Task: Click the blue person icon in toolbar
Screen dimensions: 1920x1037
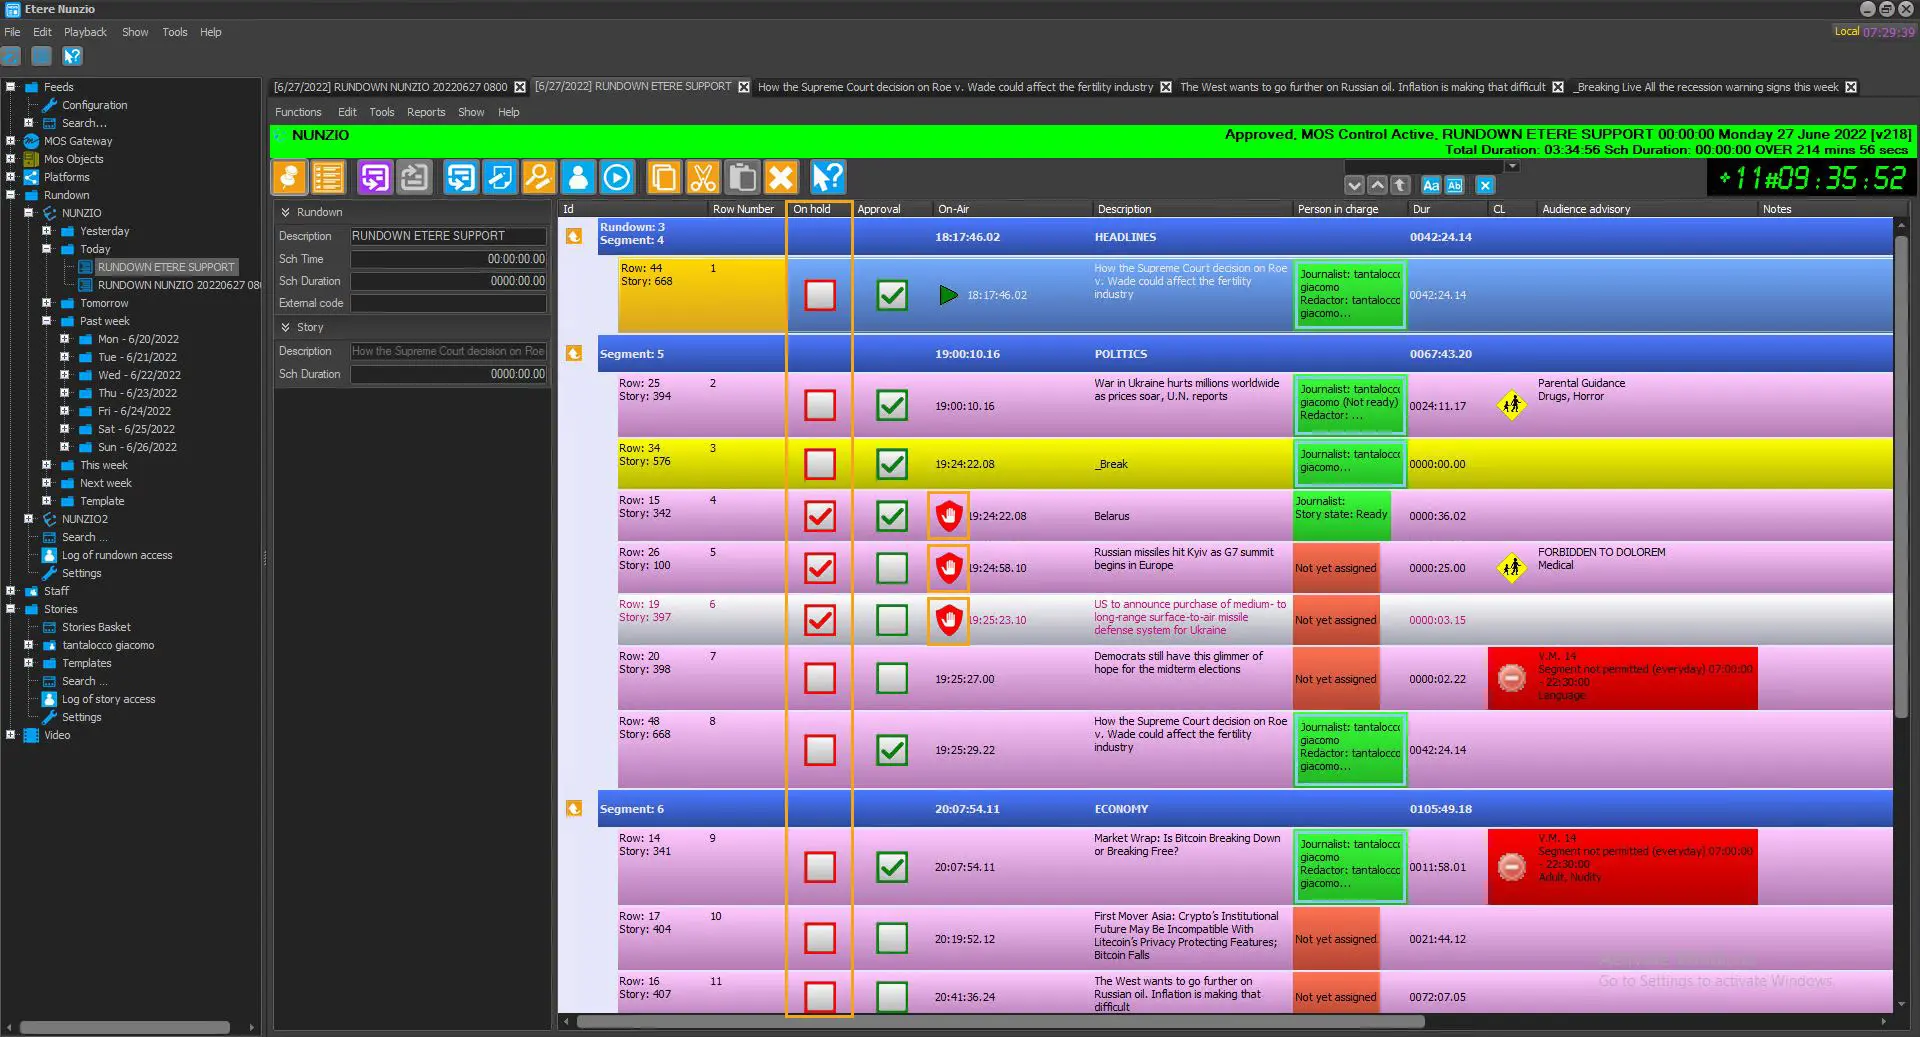Action: pyautogui.click(x=578, y=178)
